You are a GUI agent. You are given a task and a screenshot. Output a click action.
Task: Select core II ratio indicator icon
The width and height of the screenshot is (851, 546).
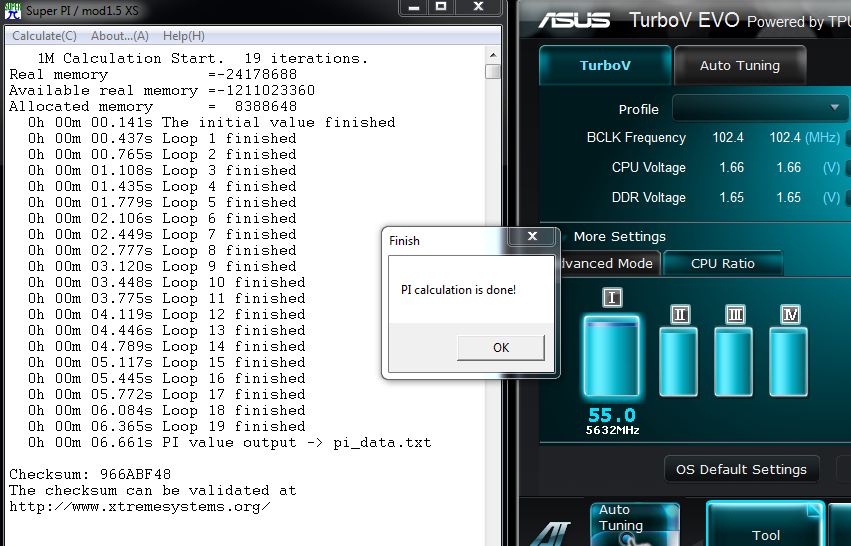pyautogui.click(x=679, y=314)
